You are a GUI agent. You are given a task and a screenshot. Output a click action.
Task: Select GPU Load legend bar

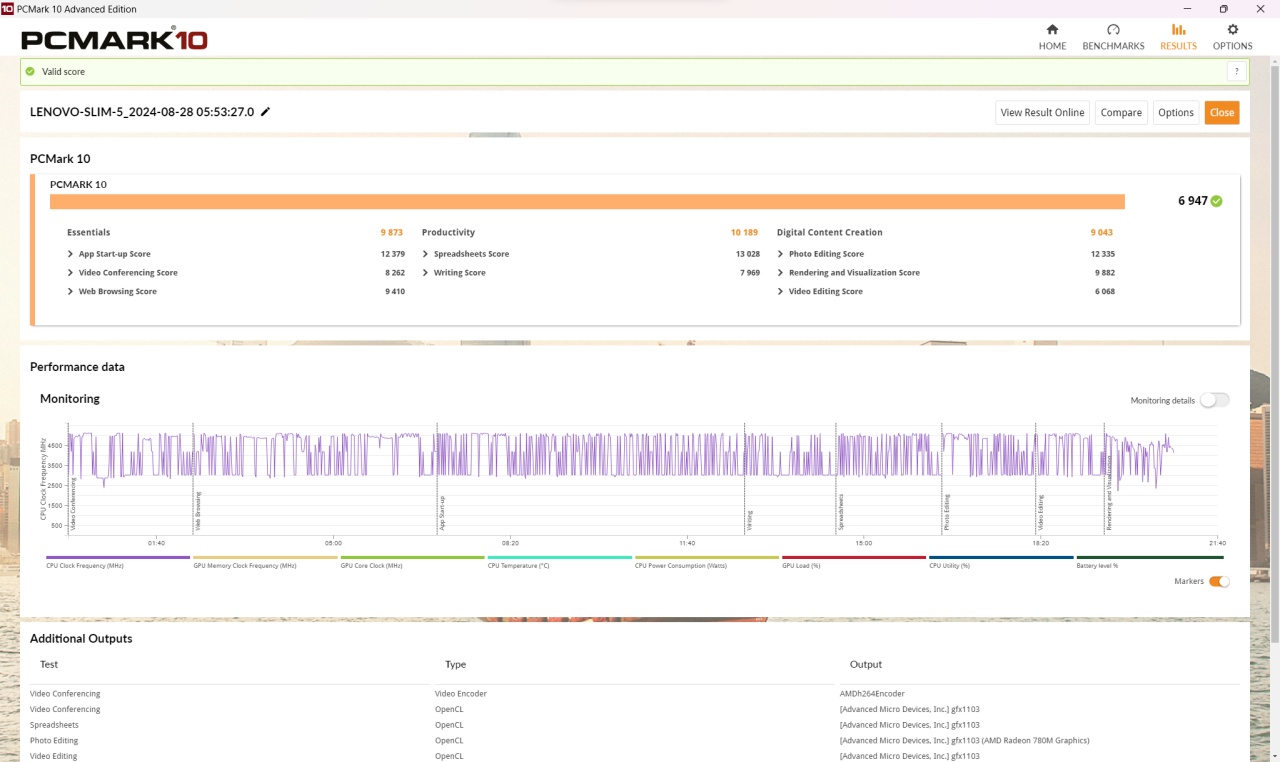point(854,558)
